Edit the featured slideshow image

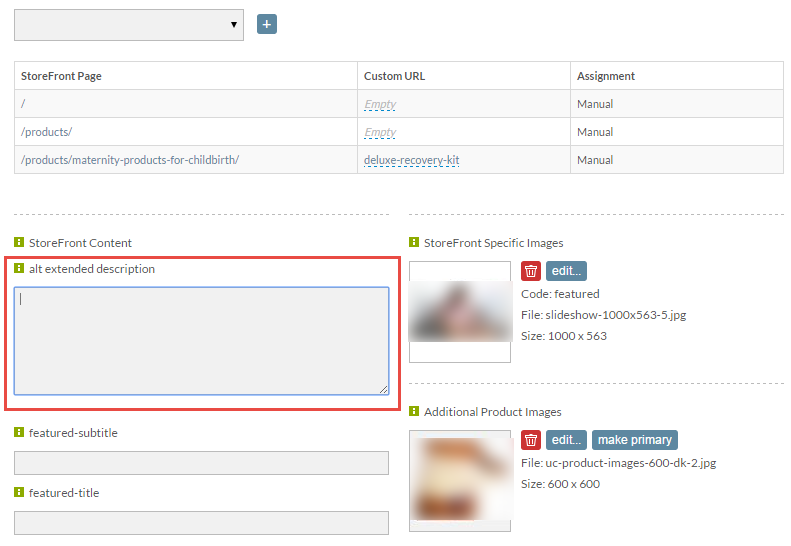(566, 271)
